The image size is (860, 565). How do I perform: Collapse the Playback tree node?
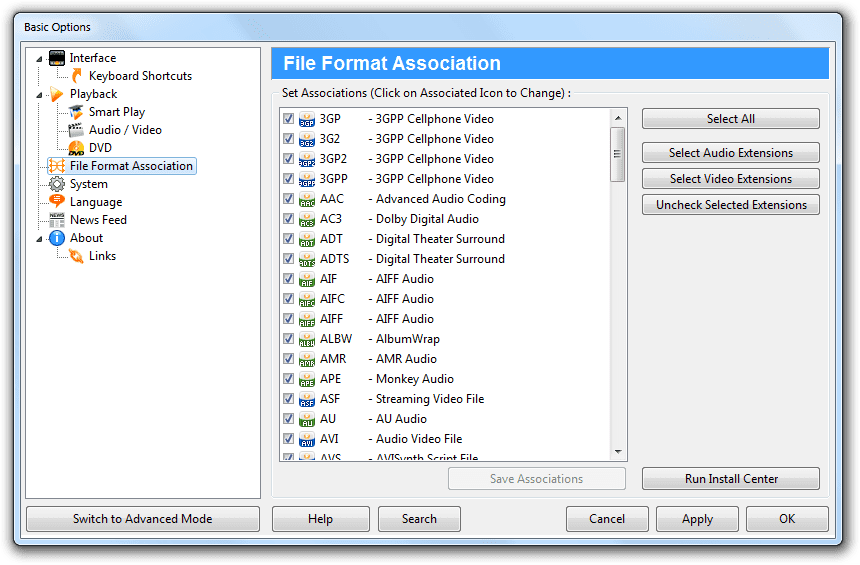point(39,95)
